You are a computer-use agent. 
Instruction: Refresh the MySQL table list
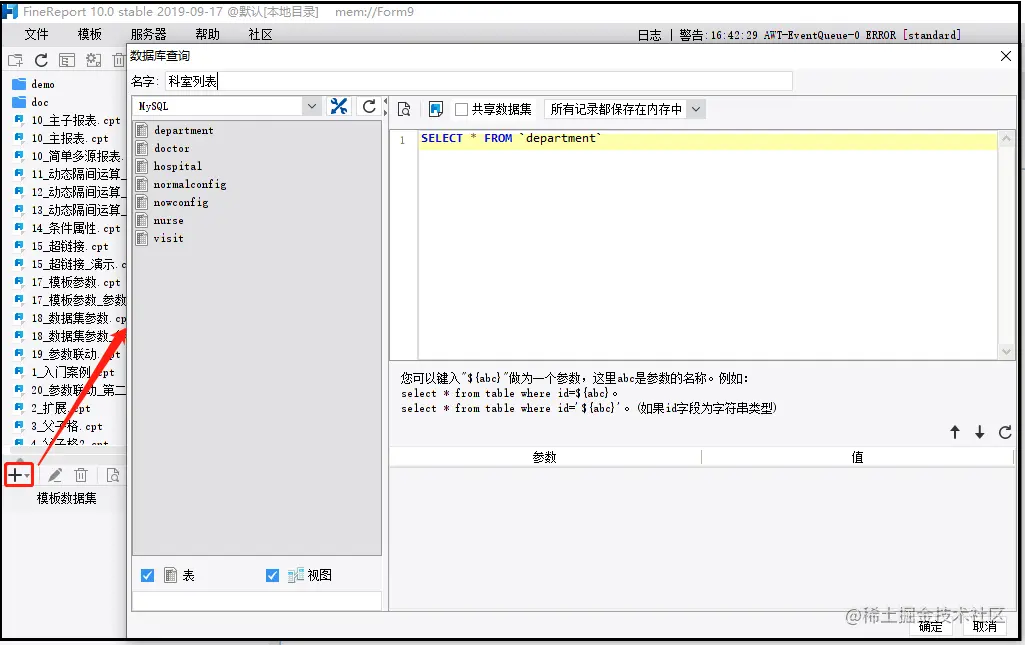coord(369,107)
